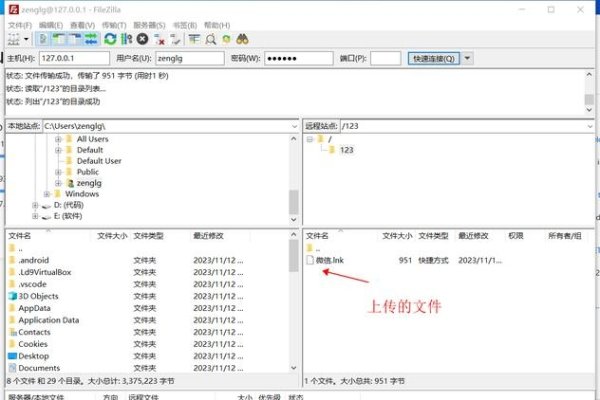Click the green Refresh file lists icon
This screenshot has height=400, width=600.
110,39
